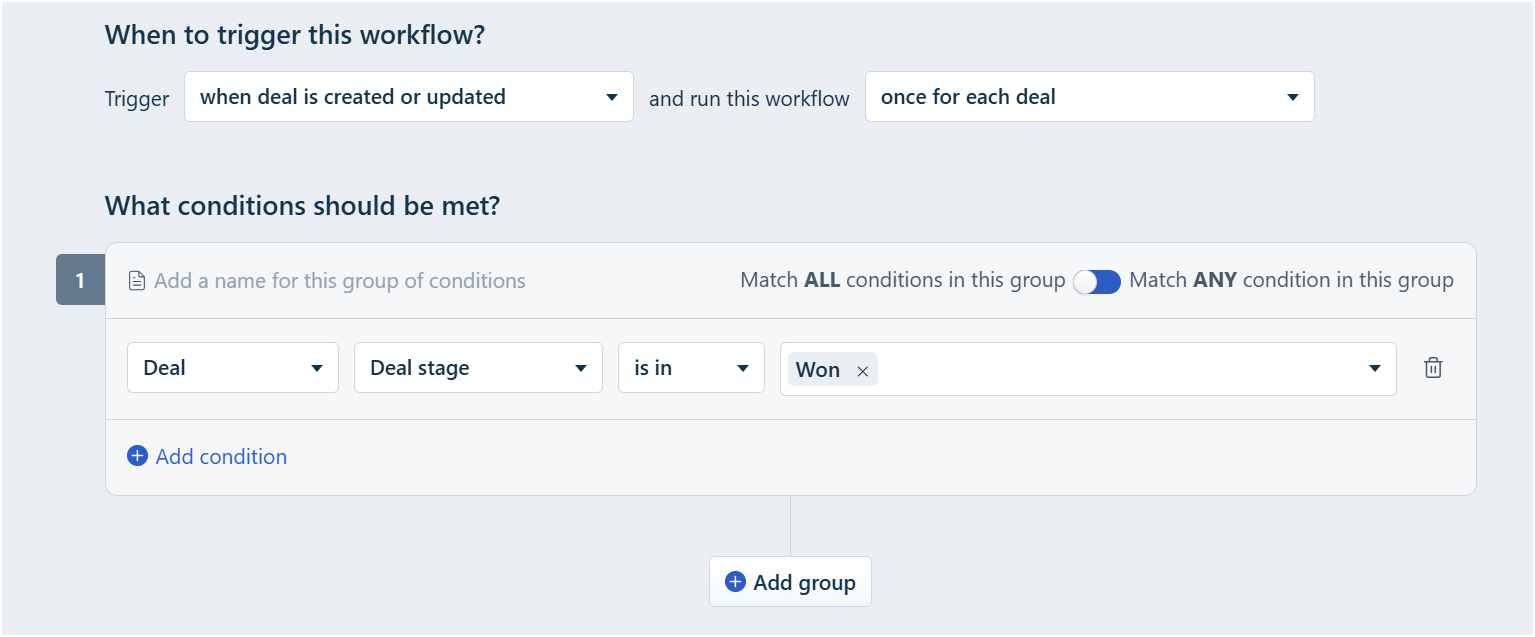Screen dimensions: 1535x637
Task: Remove the Won tag via its x
Action: (x=862, y=371)
